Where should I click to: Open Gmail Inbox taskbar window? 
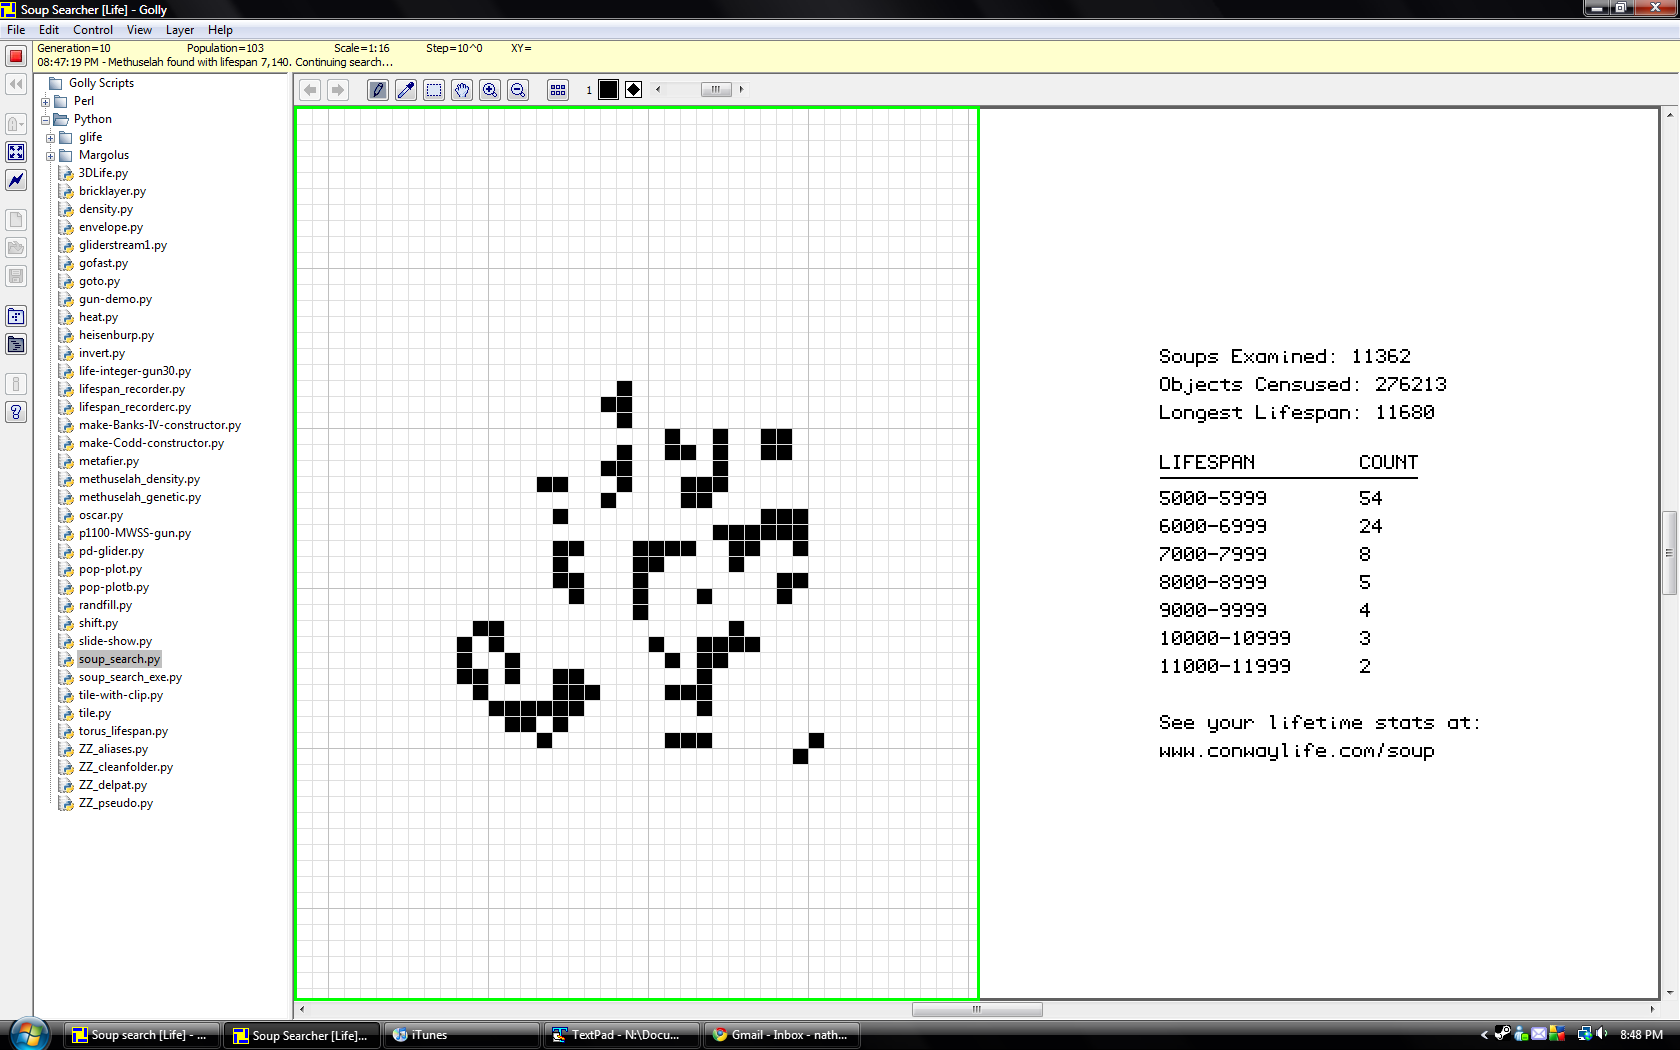pyautogui.click(x=781, y=1035)
